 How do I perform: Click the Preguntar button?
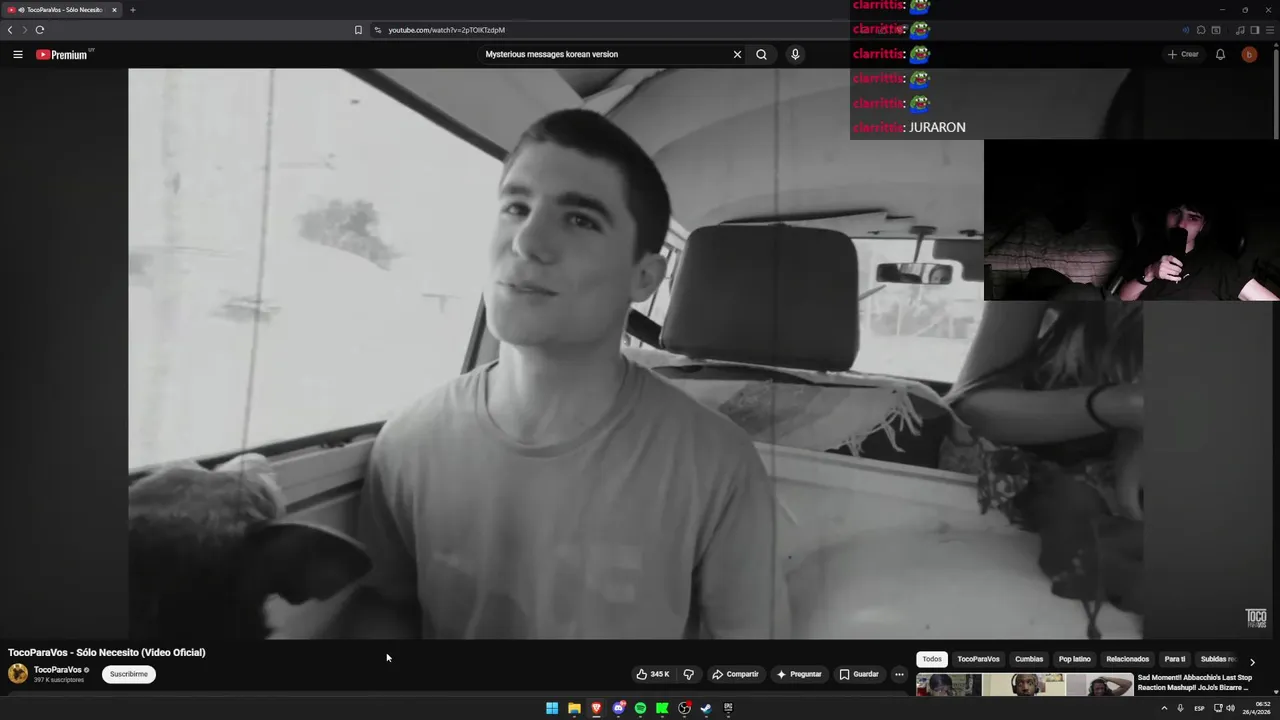[x=799, y=674]
